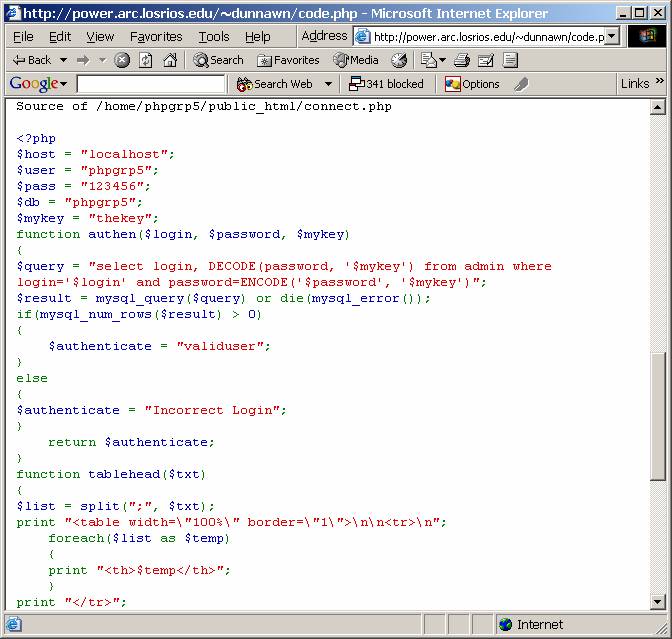Click the 341 blocked popup blocker button
This screenshot has width=672, height=639.
(x=386, y=84)
